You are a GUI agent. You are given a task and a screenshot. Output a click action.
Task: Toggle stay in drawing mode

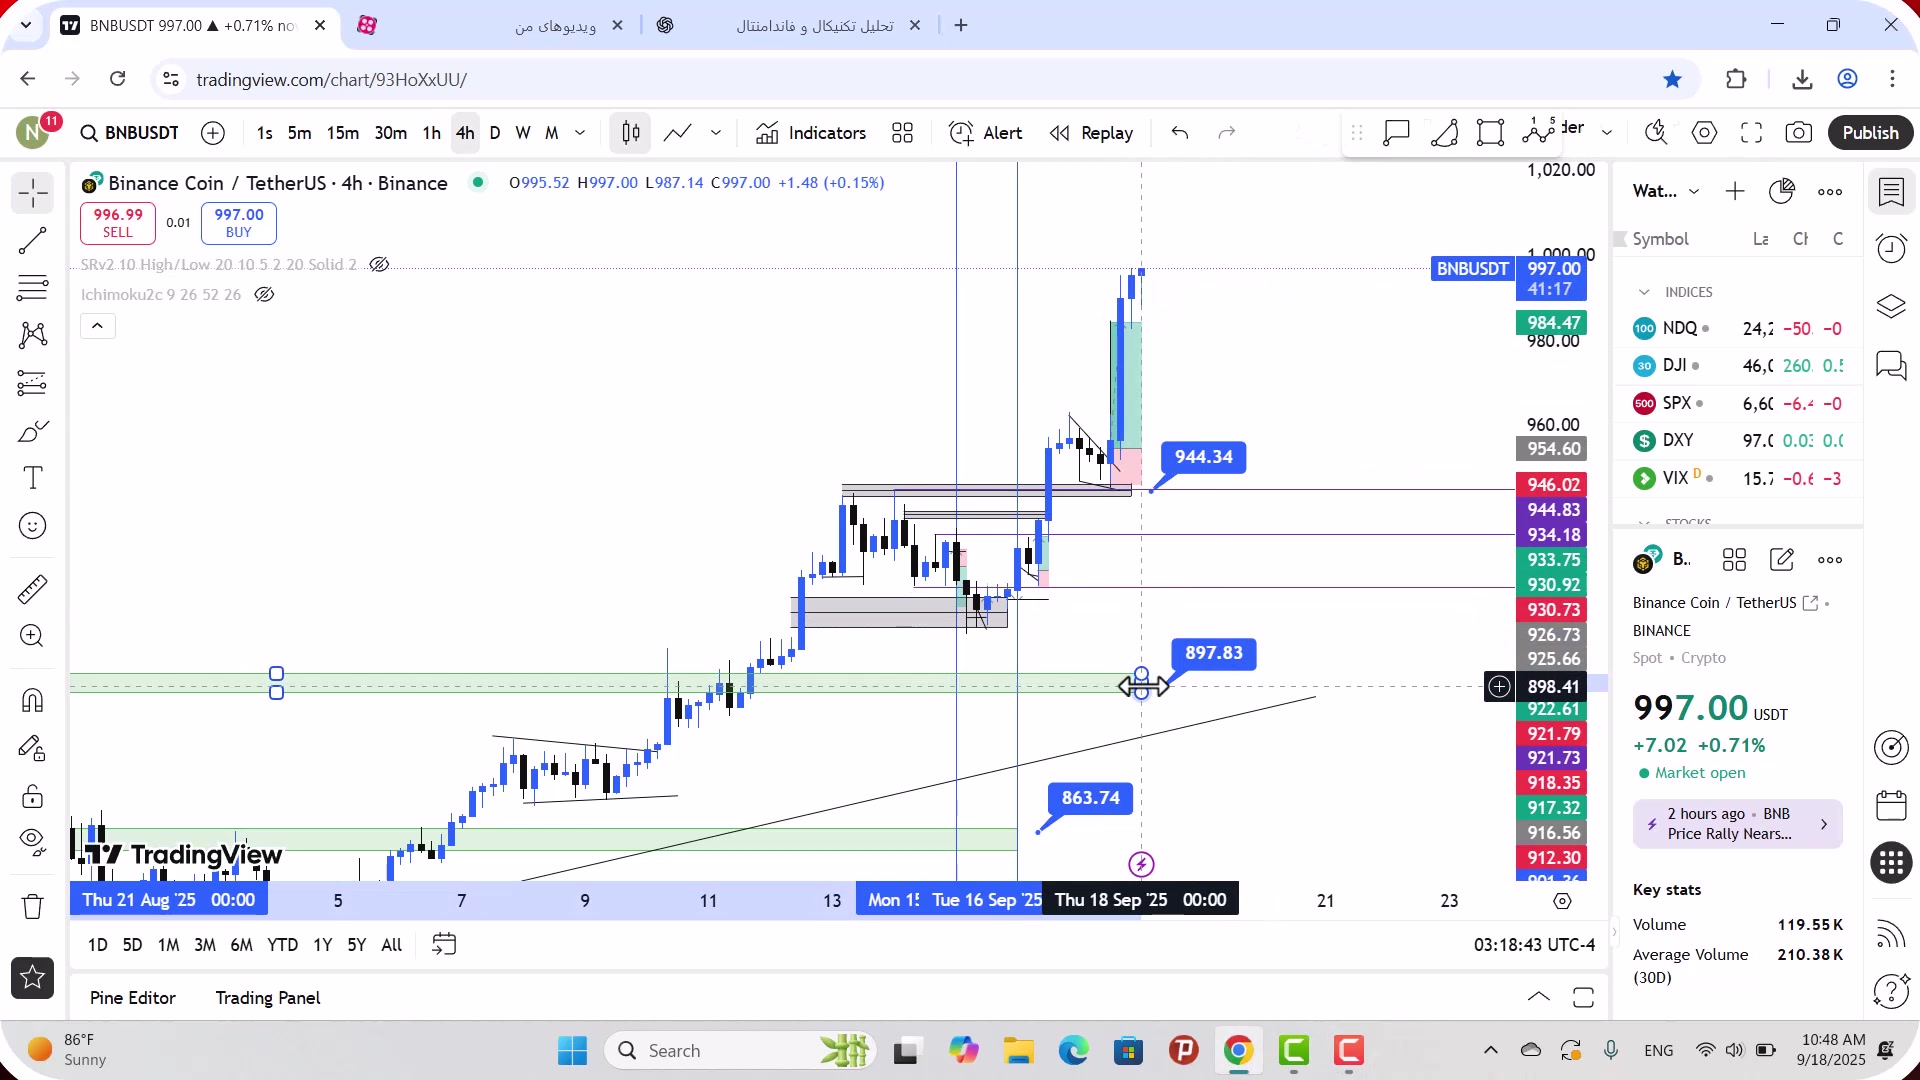point(32,748)
